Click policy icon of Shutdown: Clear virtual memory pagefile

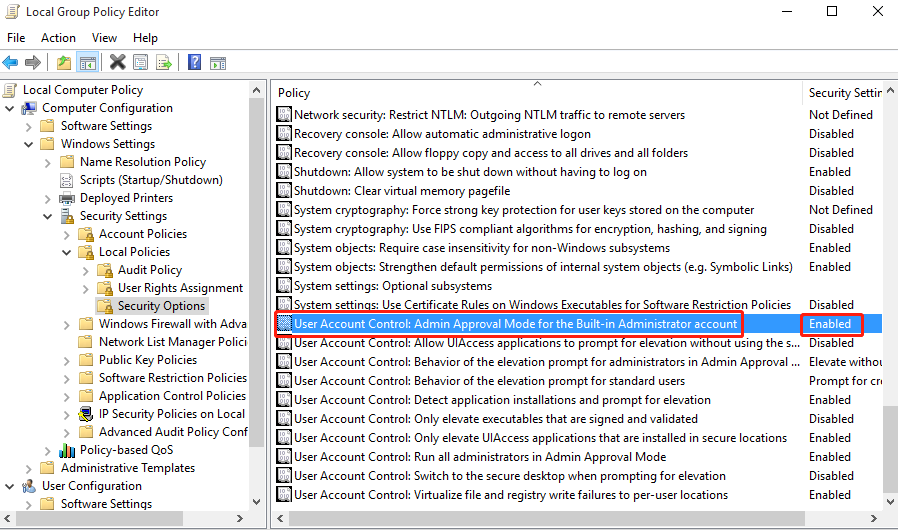[x=283, y=190]
